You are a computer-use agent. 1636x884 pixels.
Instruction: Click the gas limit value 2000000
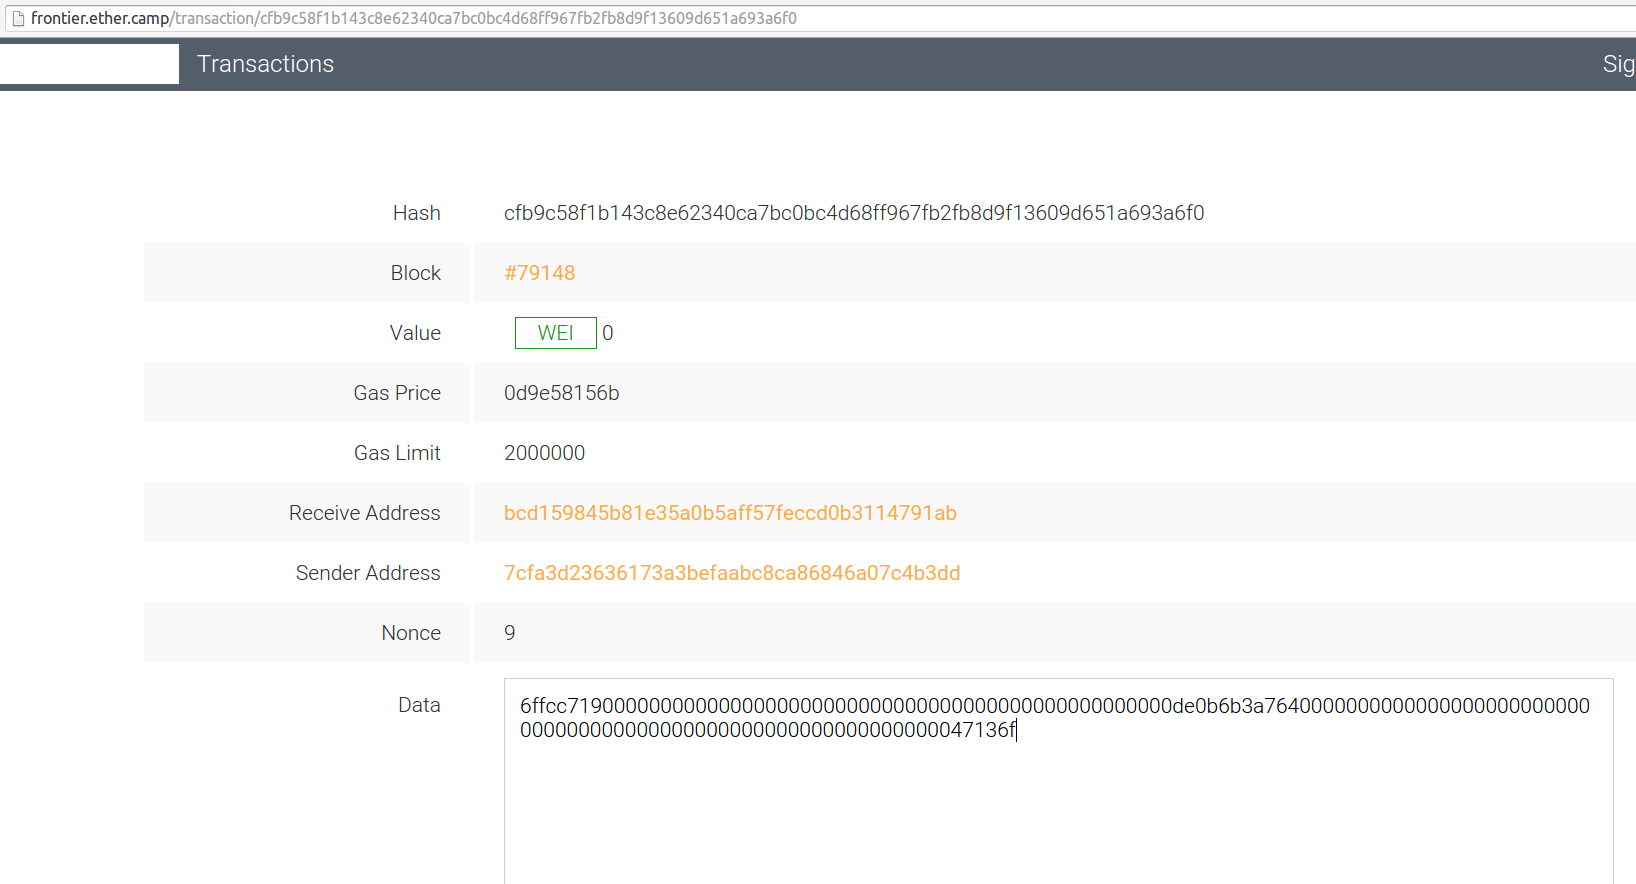(x=544, y=453)
